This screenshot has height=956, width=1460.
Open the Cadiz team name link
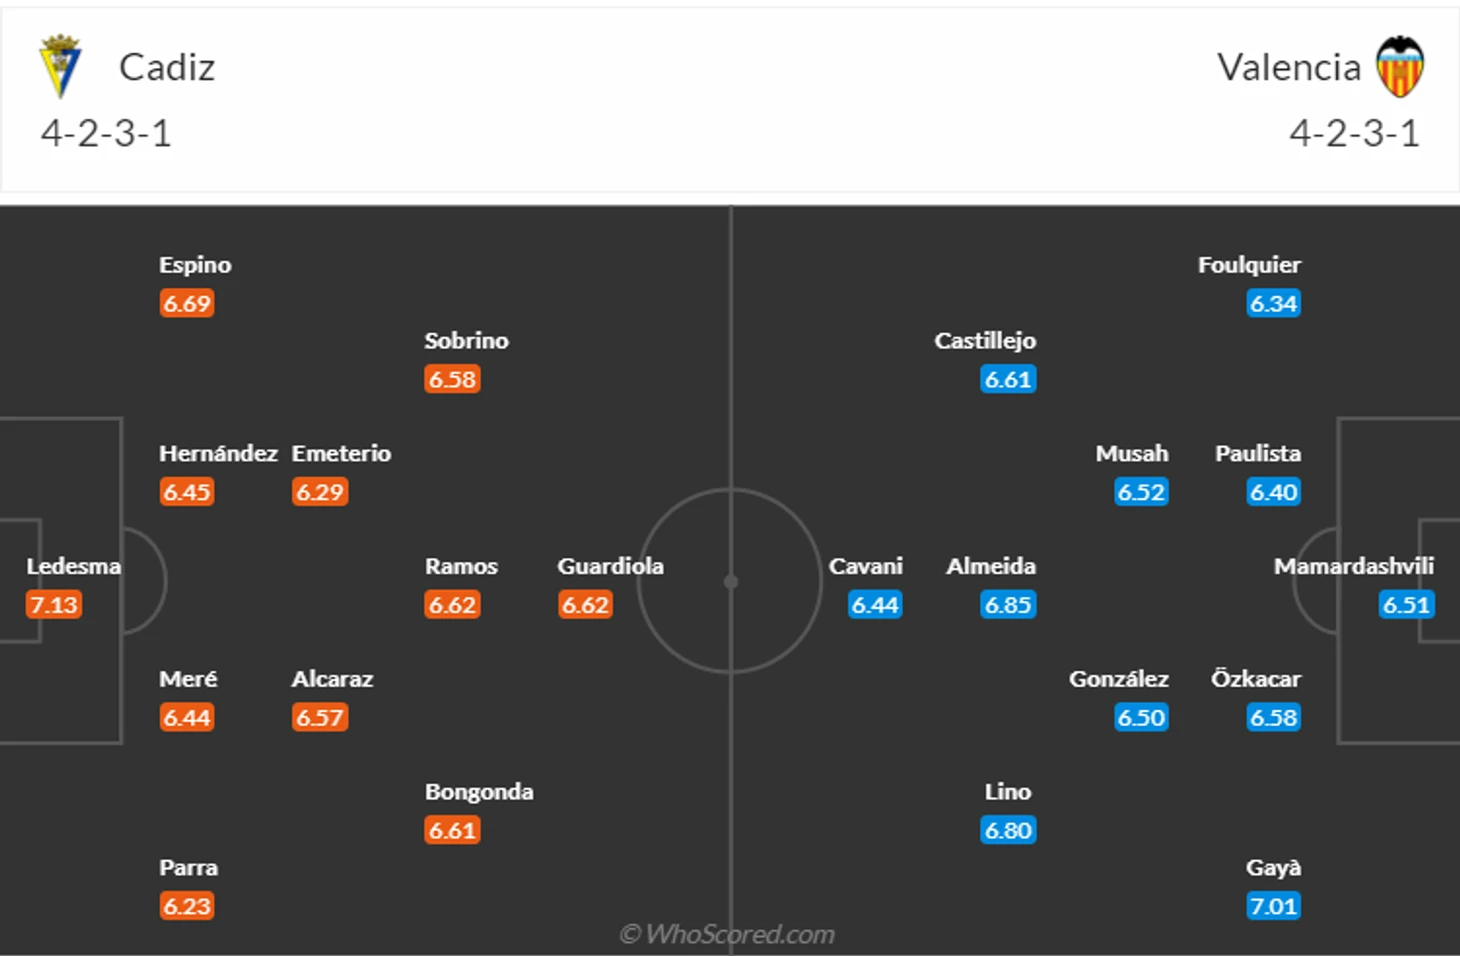pos(167,67)
